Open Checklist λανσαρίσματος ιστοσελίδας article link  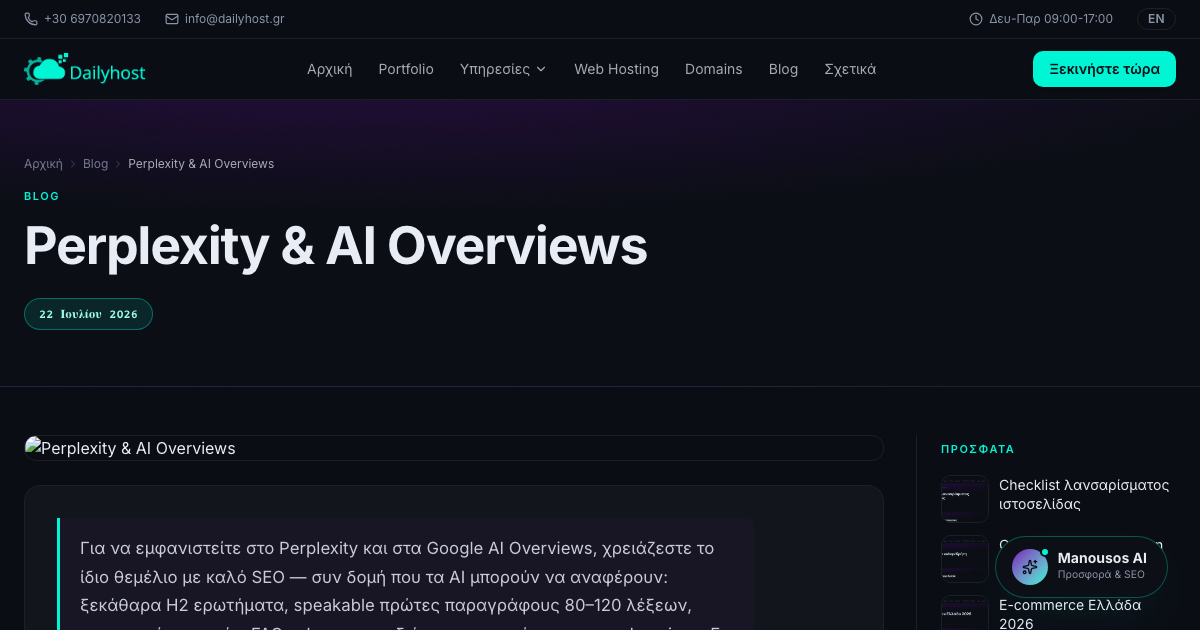pyautogui.click(x=1084, y=495)
